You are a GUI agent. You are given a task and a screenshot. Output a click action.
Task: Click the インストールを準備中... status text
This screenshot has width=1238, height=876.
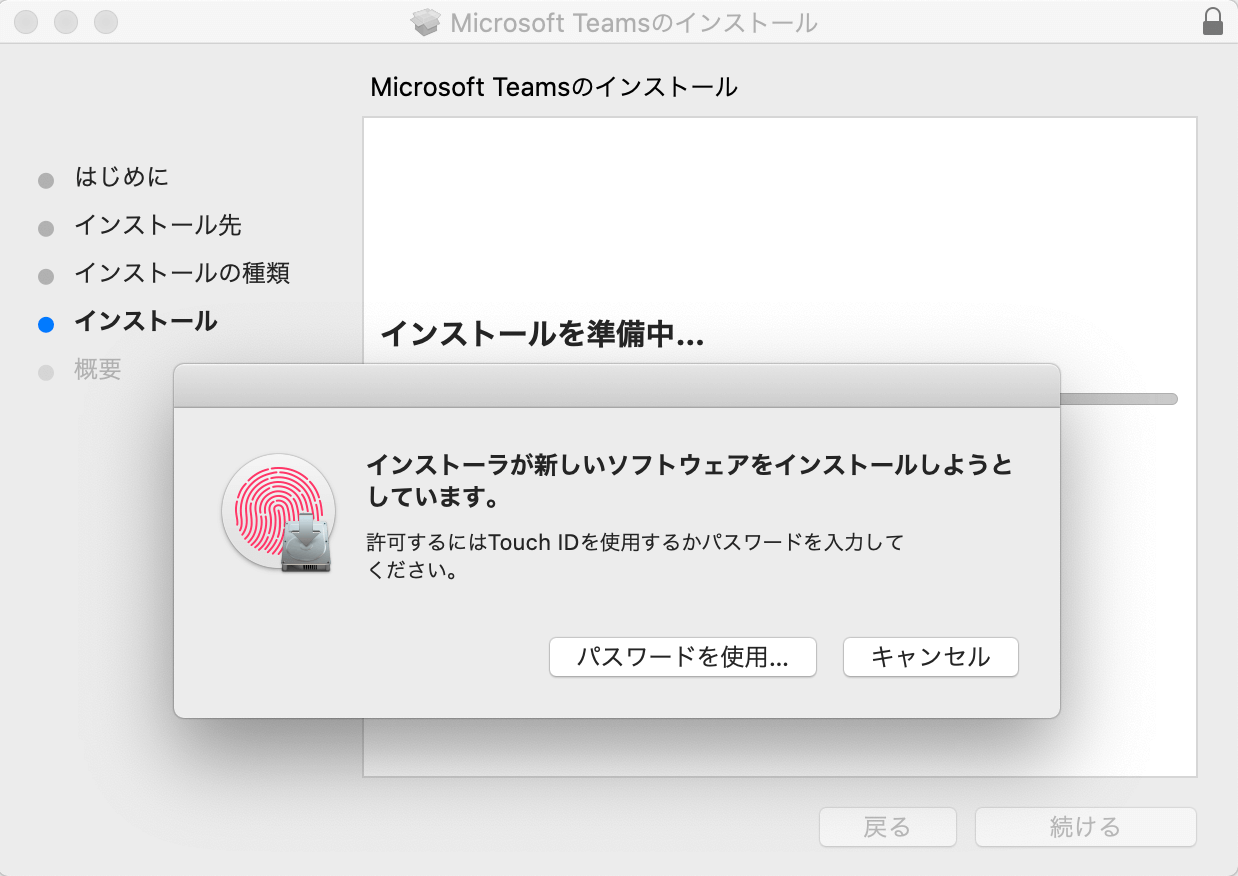[542, 334]
